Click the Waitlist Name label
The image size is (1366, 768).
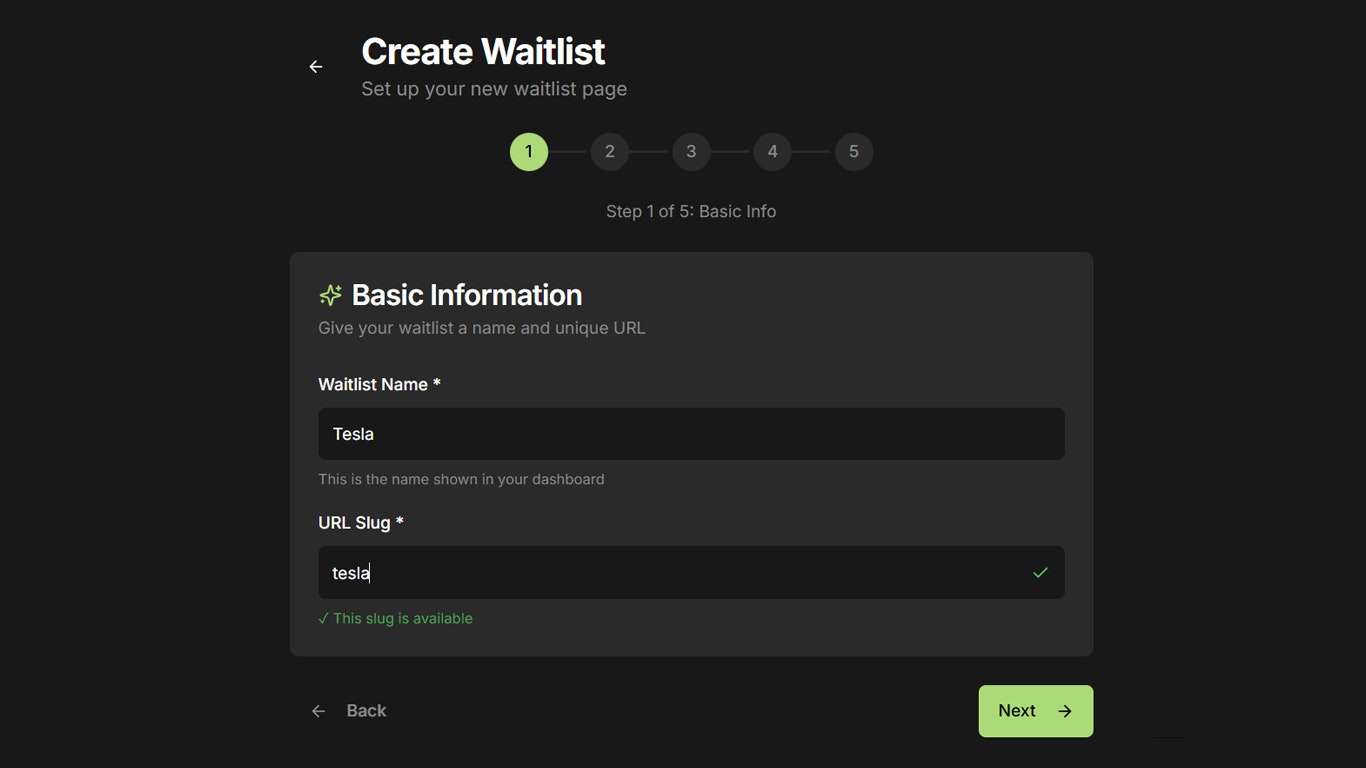pos(379,384)
